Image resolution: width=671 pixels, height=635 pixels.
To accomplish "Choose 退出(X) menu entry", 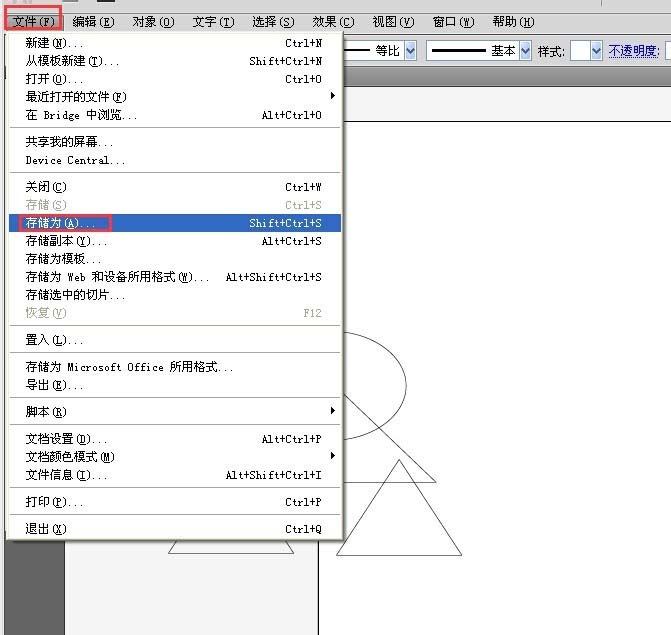I will click(x=175, y=529).
